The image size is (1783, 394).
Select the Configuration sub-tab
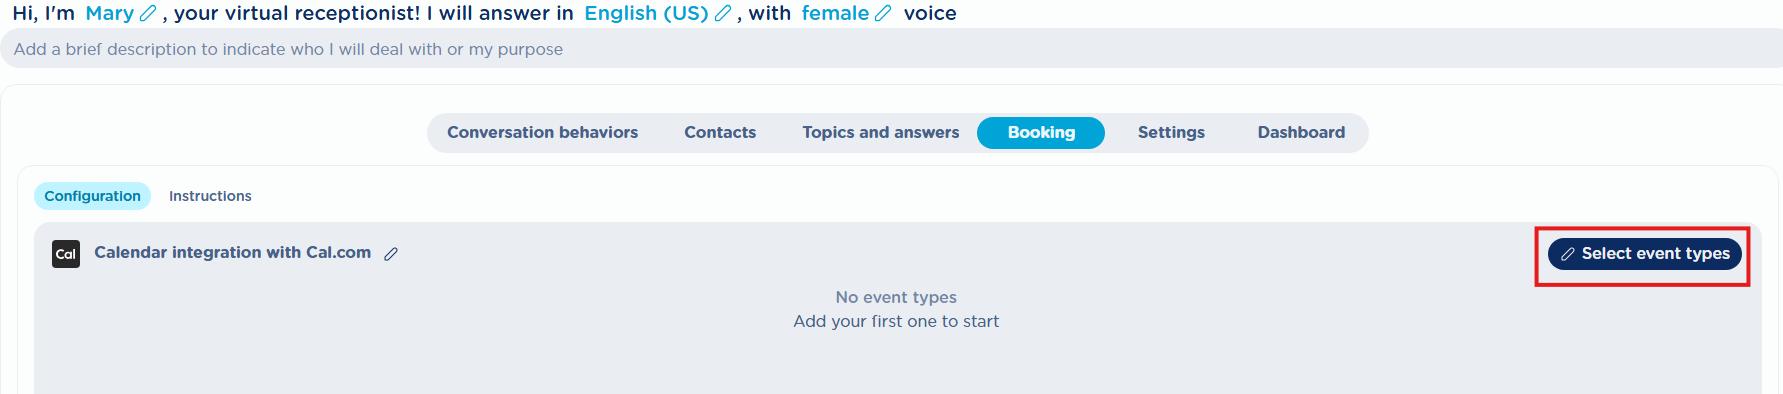92,196
